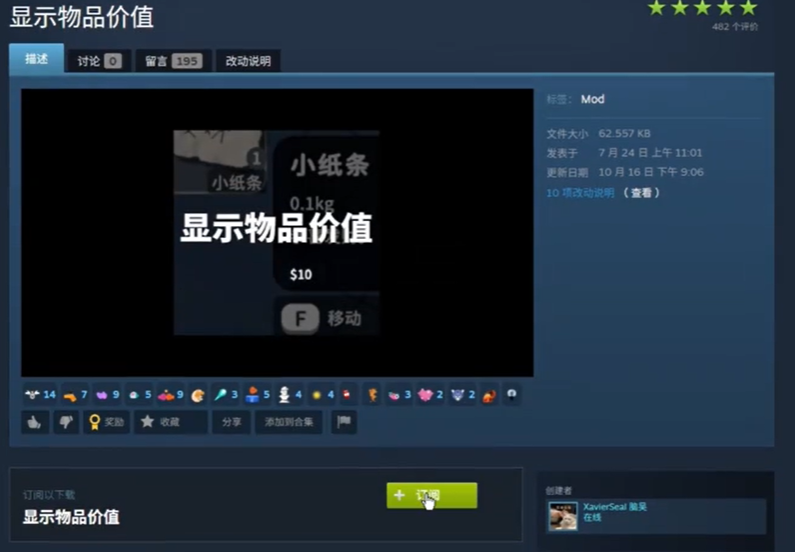Open creator XavierSeal profile link

pos(615,506)
